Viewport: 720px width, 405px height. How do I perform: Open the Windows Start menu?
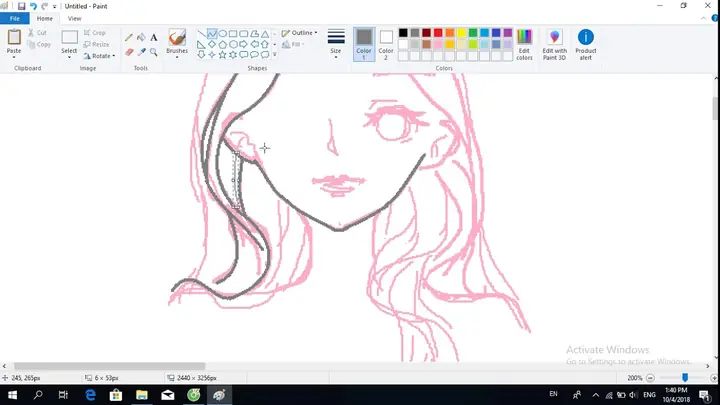click(x=12, y=395)
